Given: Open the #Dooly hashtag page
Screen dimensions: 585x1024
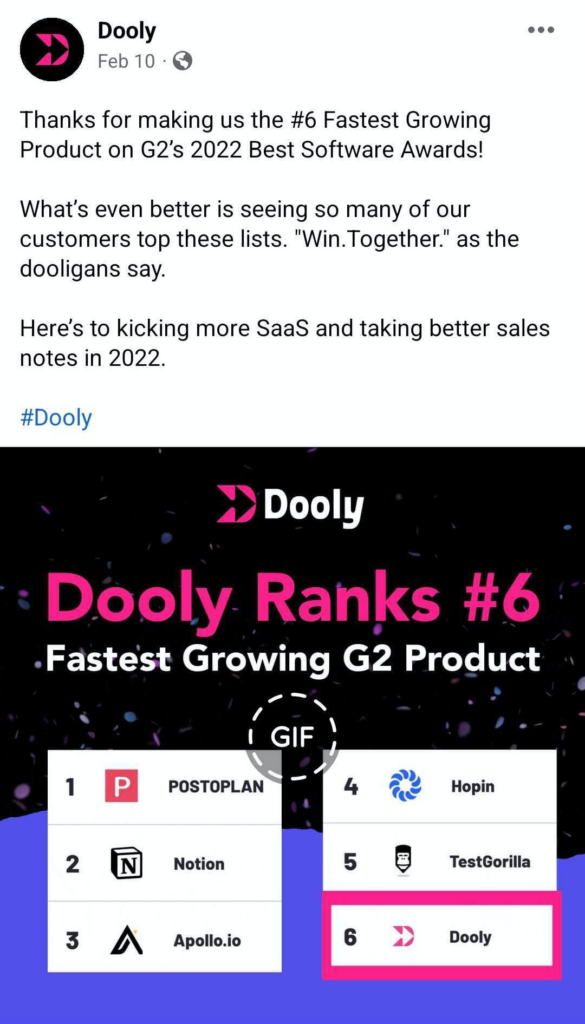Looking at the screenshot, I should coord(55,417).
